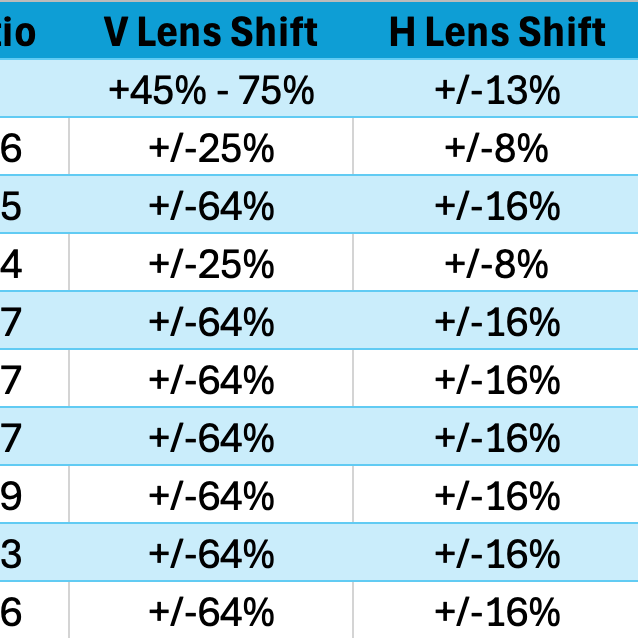Click the "H Lens Shift" column header

coord(497,32)
